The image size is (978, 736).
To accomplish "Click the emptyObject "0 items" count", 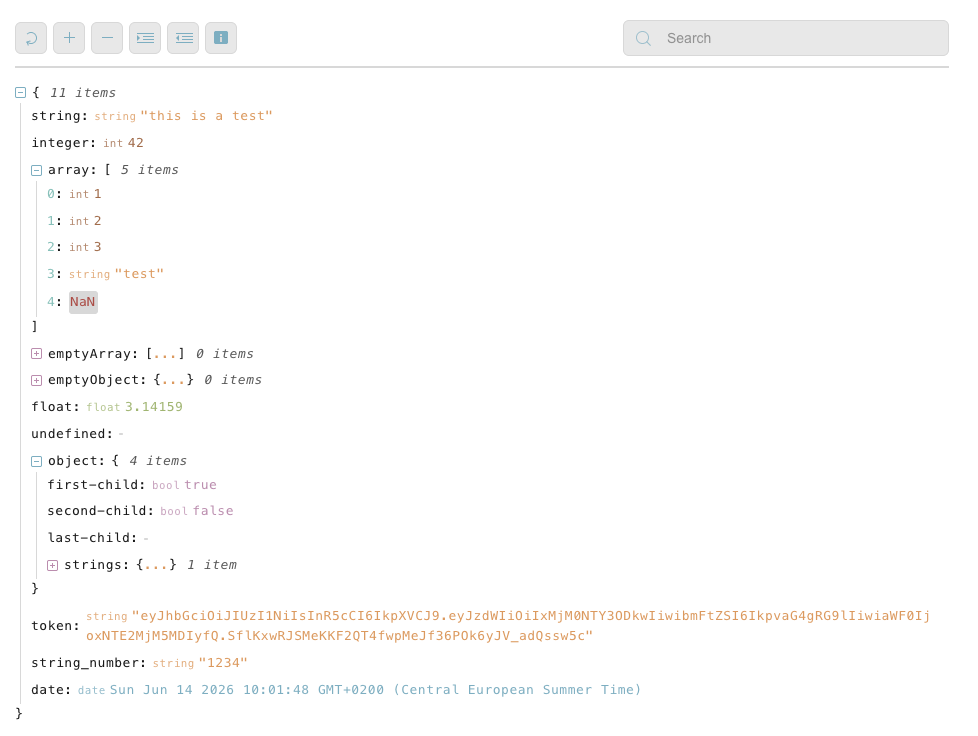I will click(x=233, y=380).
